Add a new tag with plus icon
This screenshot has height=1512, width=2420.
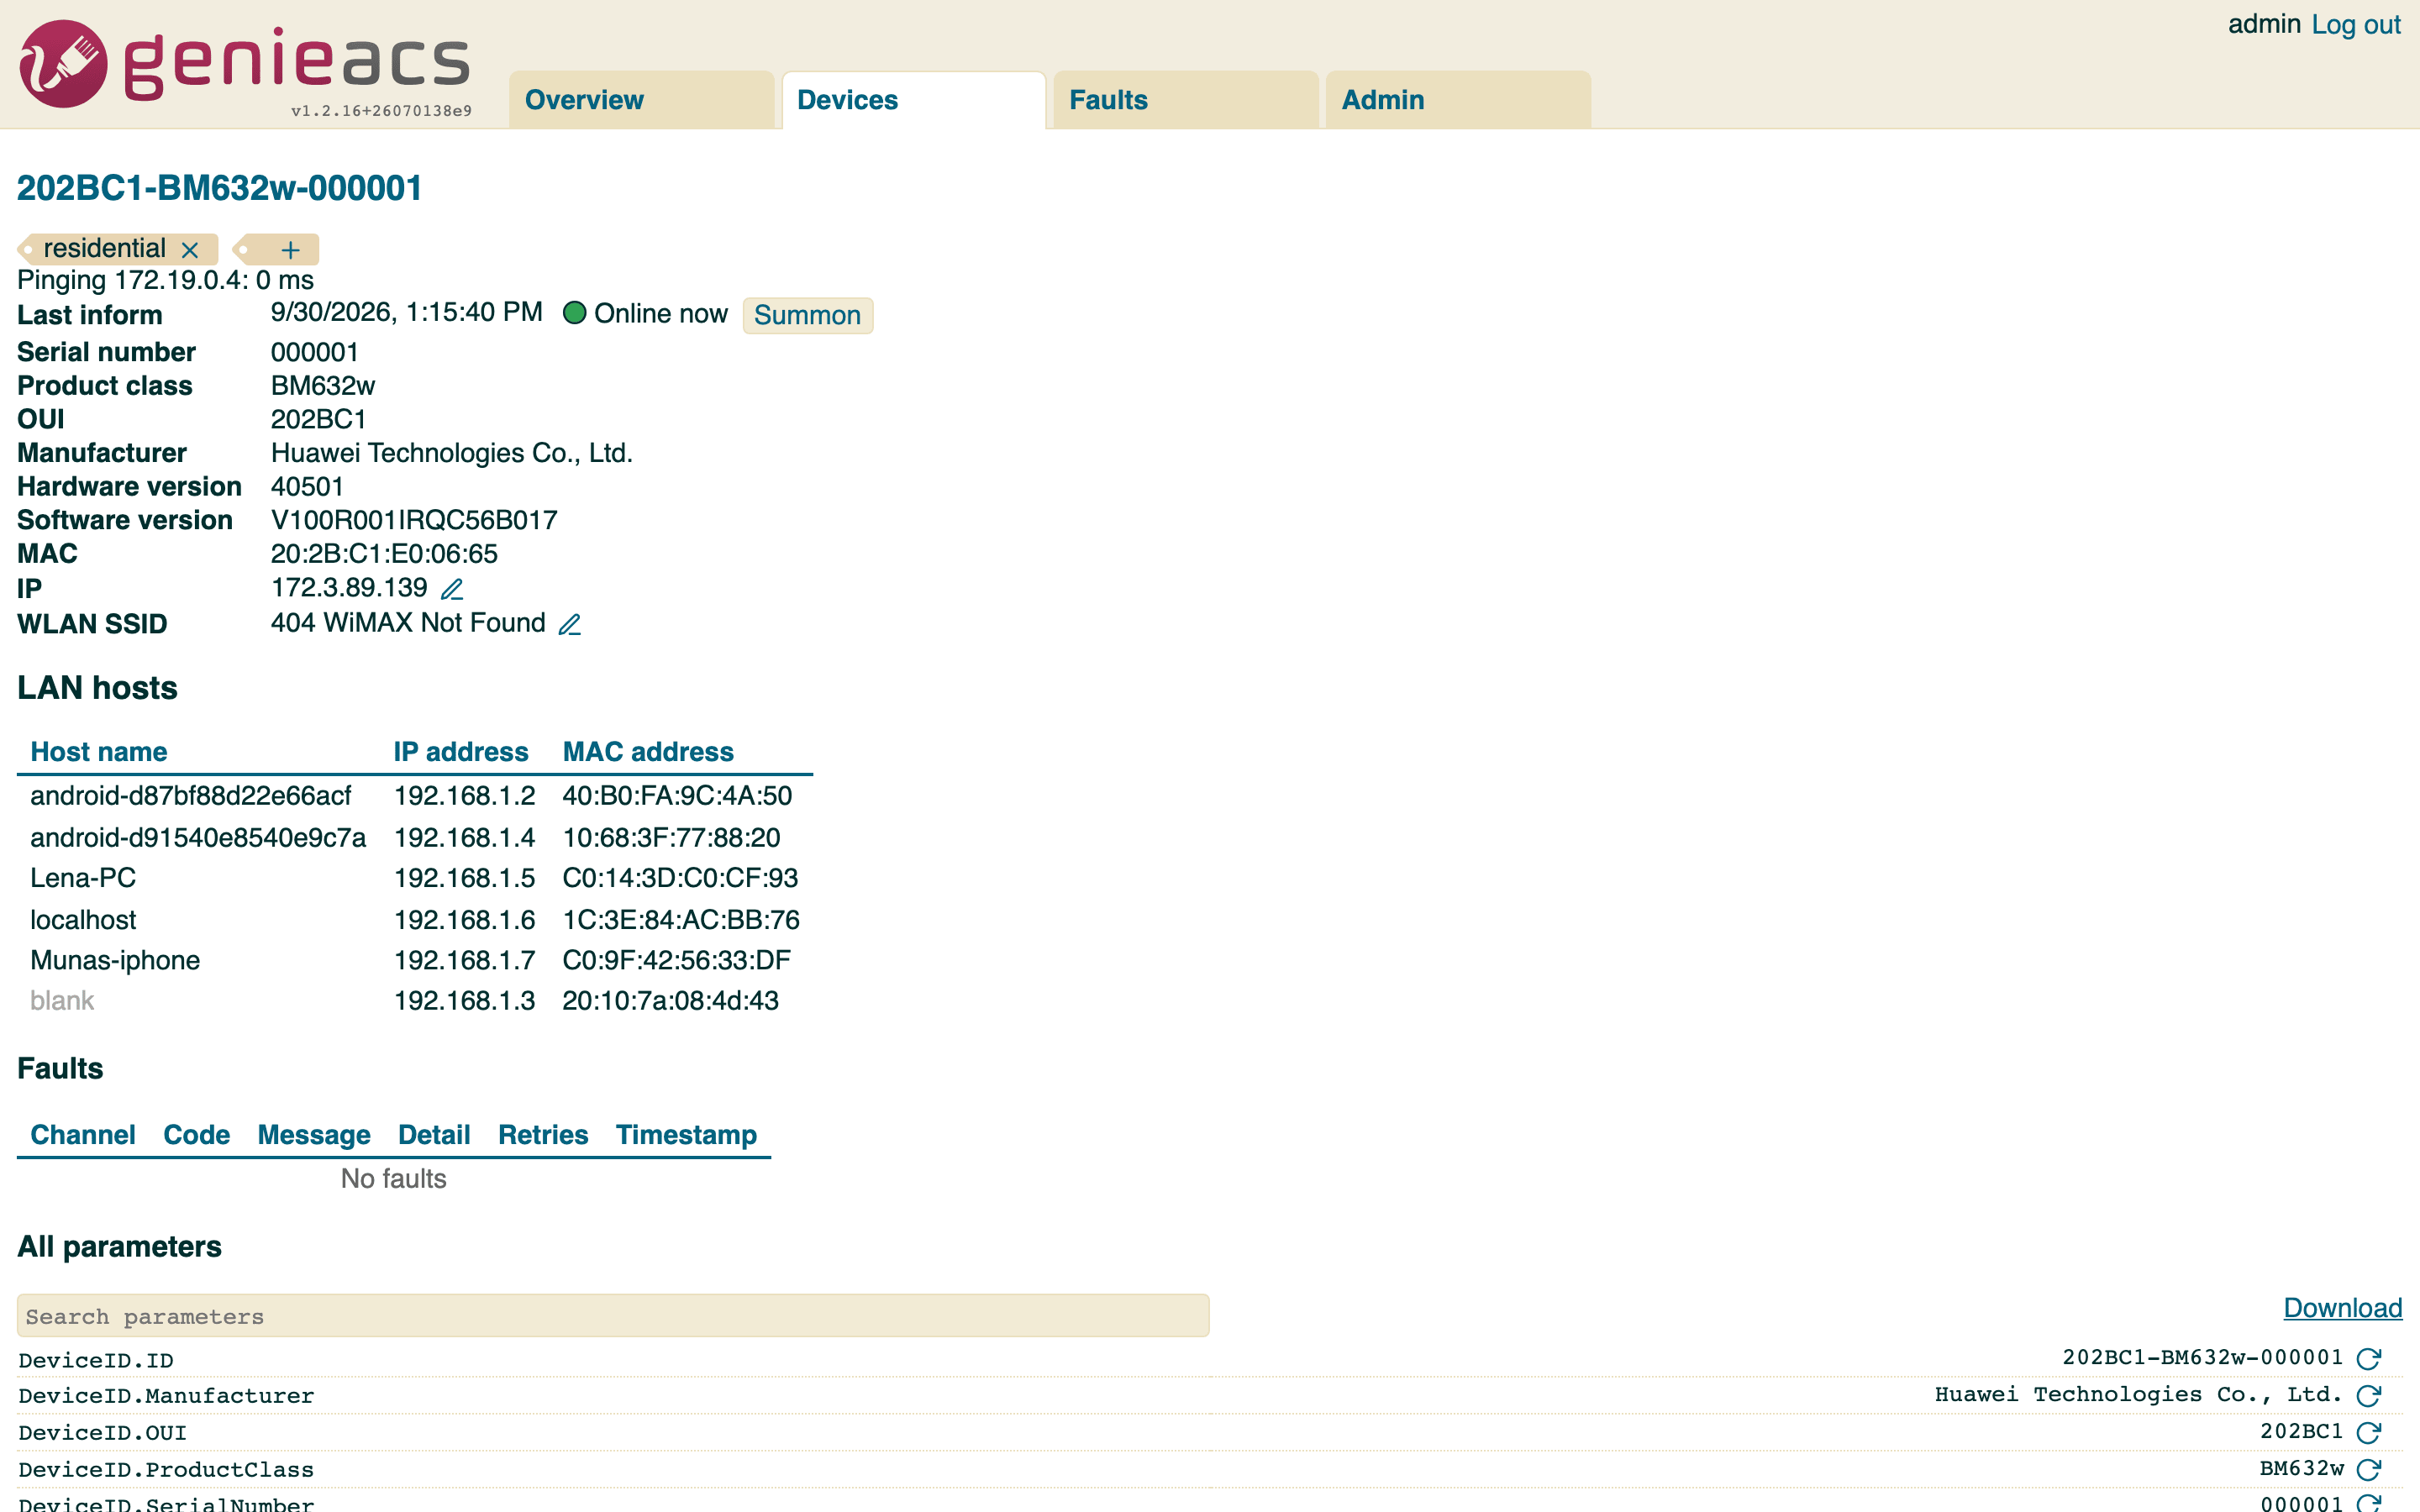290,249
